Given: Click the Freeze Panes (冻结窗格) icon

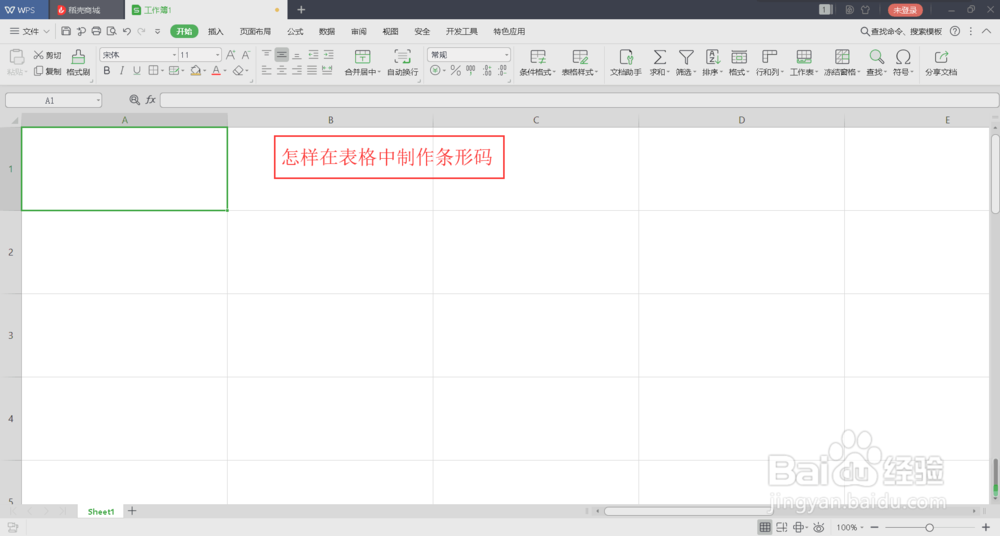Looking at the screenshot, I should pos(842,57).
